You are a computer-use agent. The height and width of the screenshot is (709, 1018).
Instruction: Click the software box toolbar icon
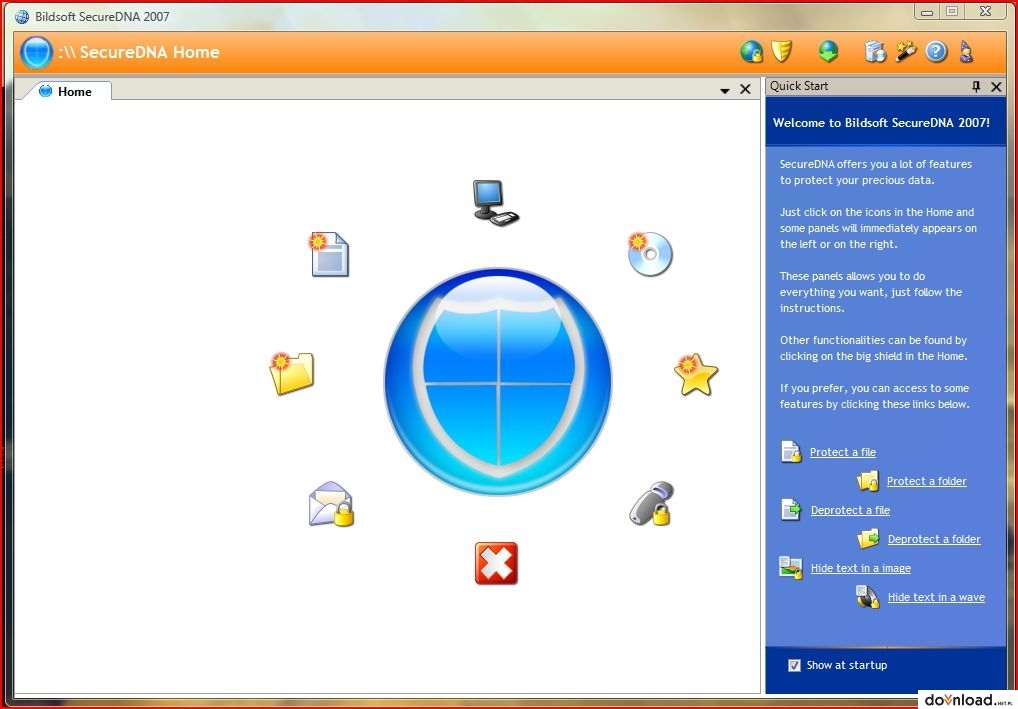tap(875, 52)
